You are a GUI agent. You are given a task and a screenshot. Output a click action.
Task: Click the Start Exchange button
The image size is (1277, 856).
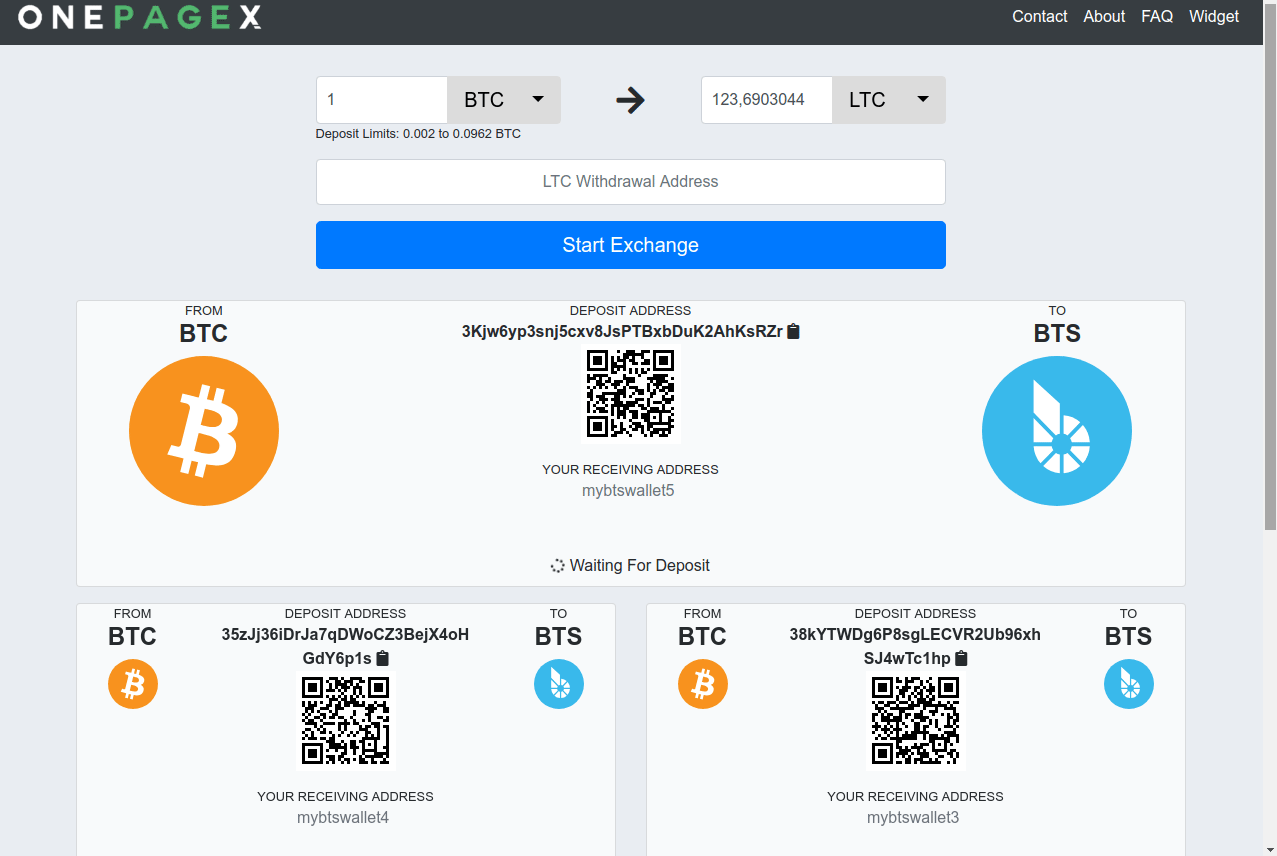[x=631, y=245]
